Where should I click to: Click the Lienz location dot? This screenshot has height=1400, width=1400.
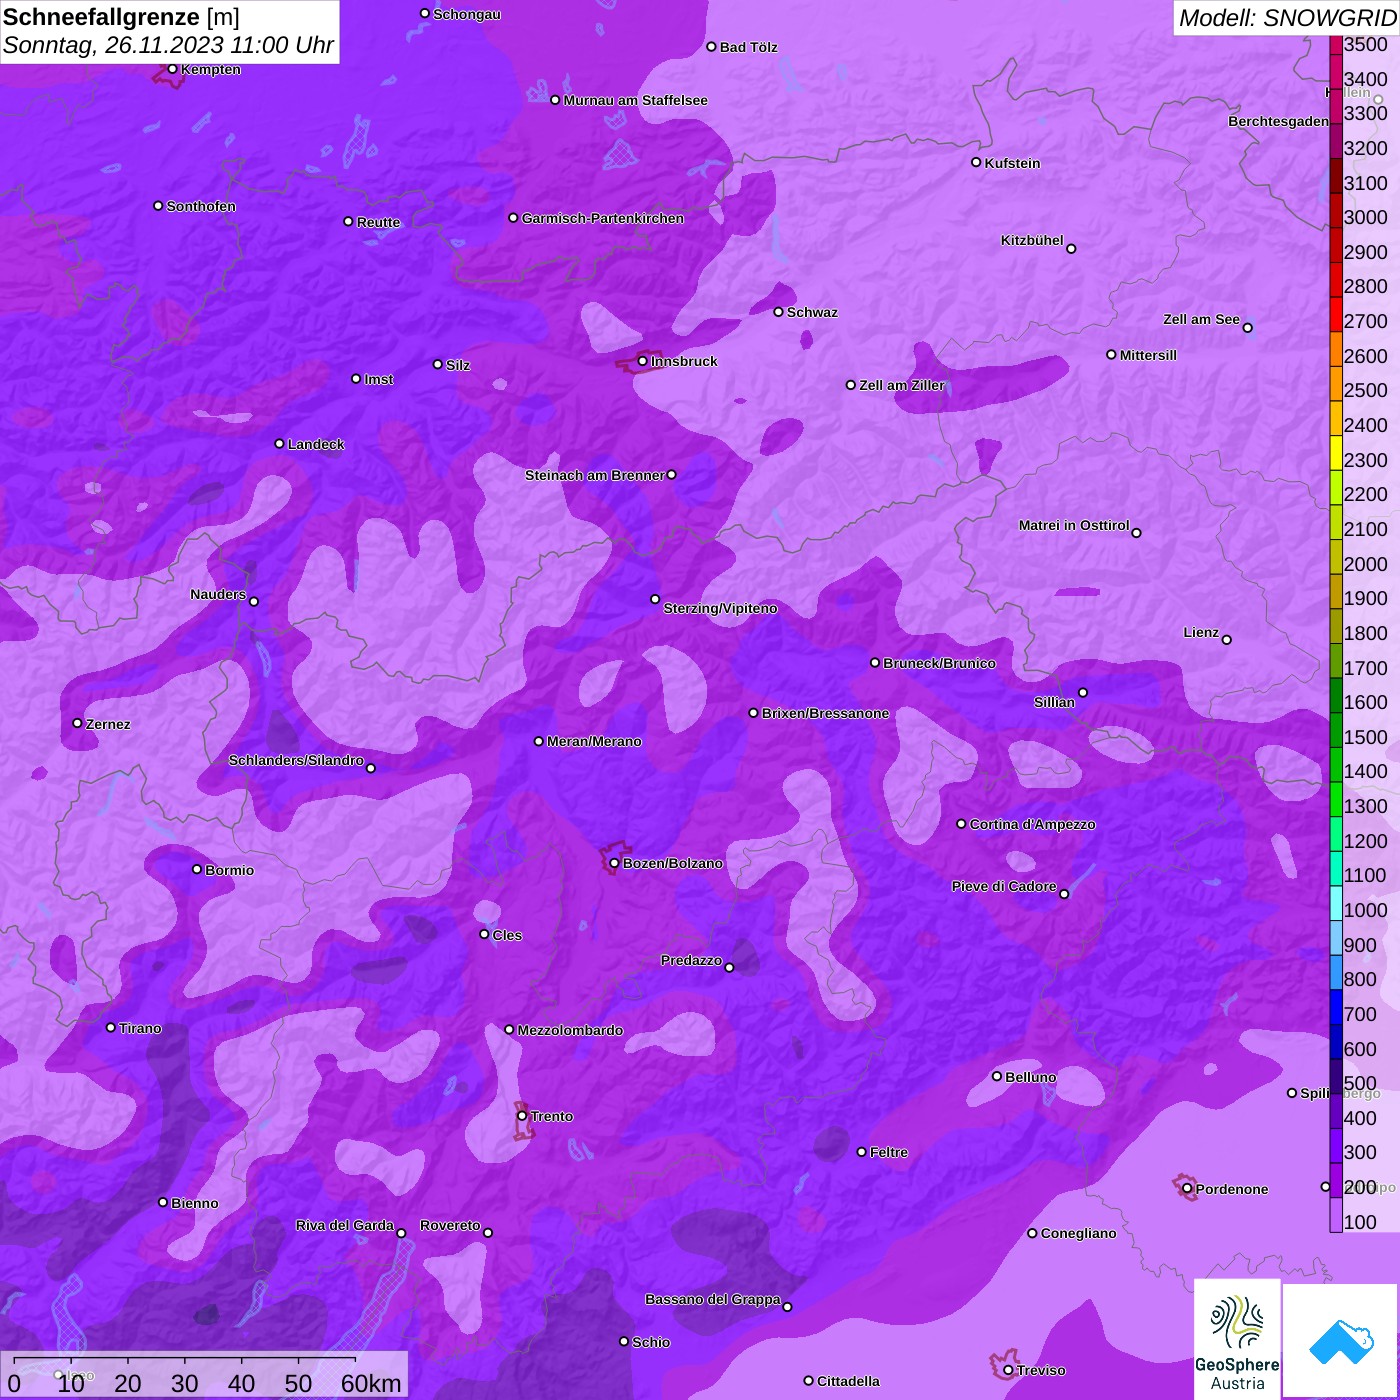coord(1227,640)
